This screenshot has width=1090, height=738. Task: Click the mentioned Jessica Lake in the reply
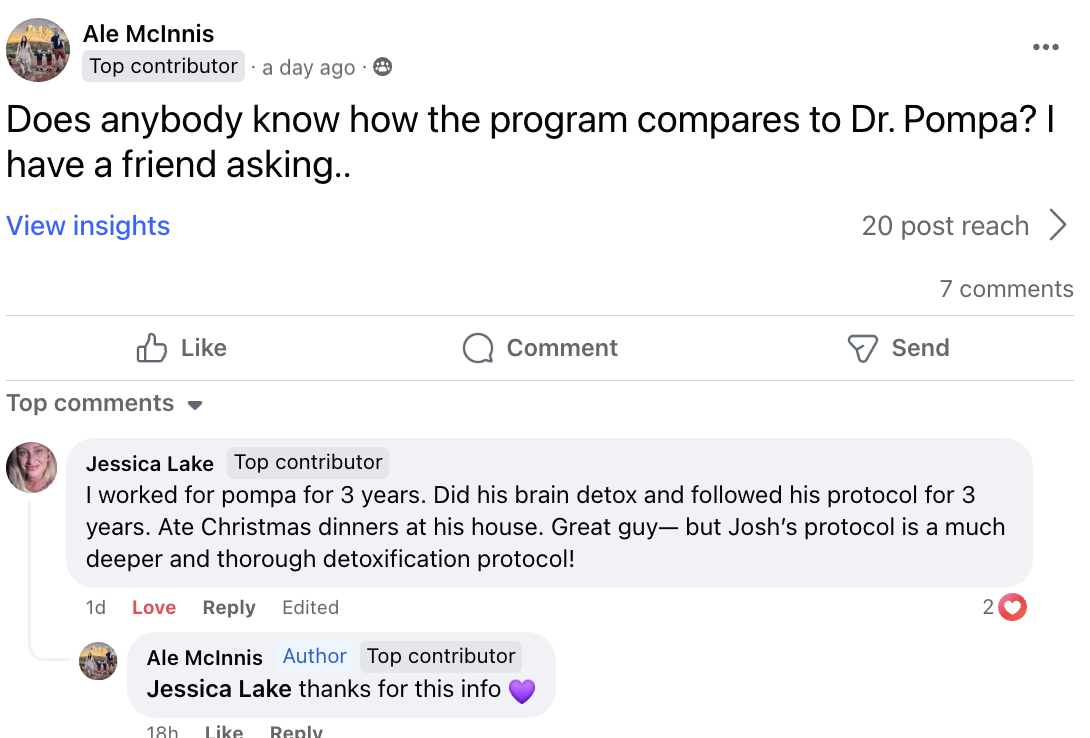point(219,689)
